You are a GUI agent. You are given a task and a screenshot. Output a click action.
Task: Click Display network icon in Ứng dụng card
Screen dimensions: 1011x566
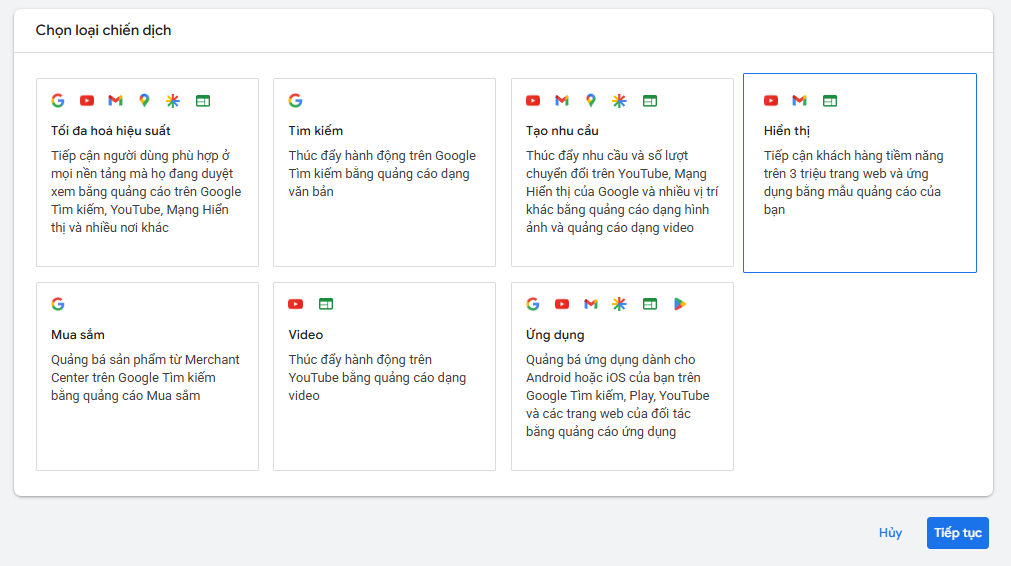650,304
